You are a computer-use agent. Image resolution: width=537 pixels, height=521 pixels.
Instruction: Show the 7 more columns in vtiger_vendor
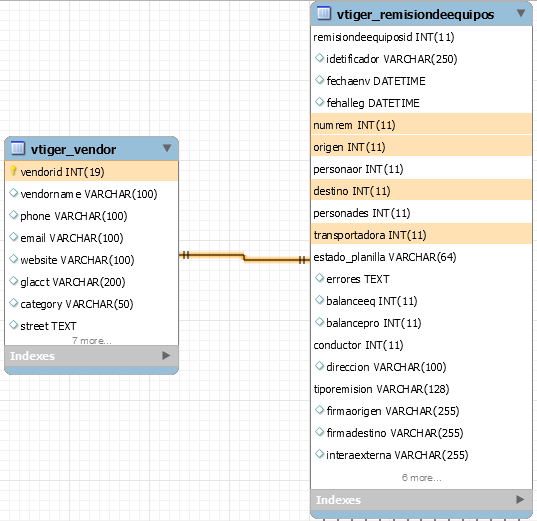coord(92,341)
